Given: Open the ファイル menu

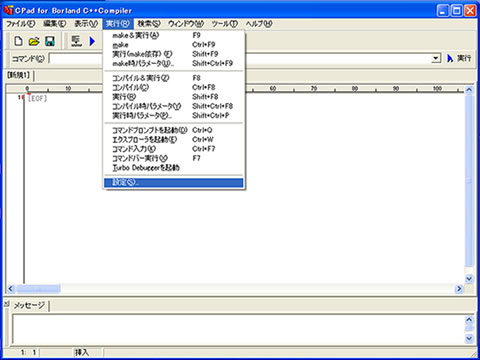Looking at the screenshot, I should (x=21, y=24).
